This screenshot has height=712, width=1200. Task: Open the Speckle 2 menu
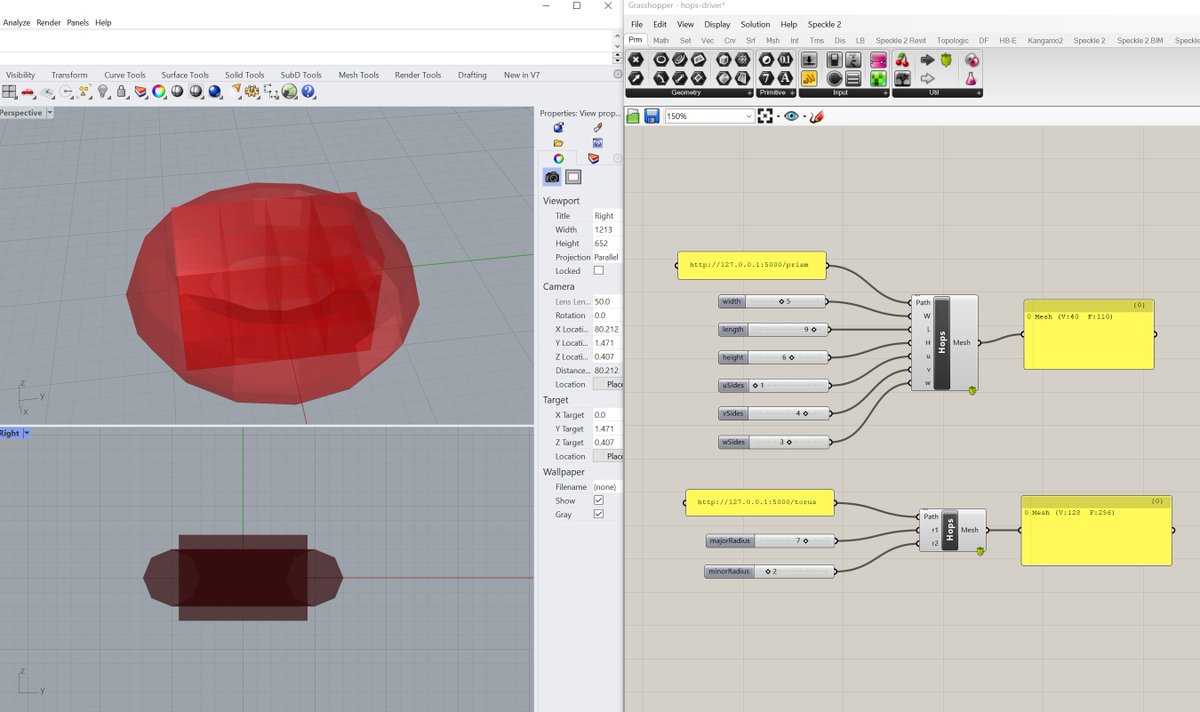825,24
